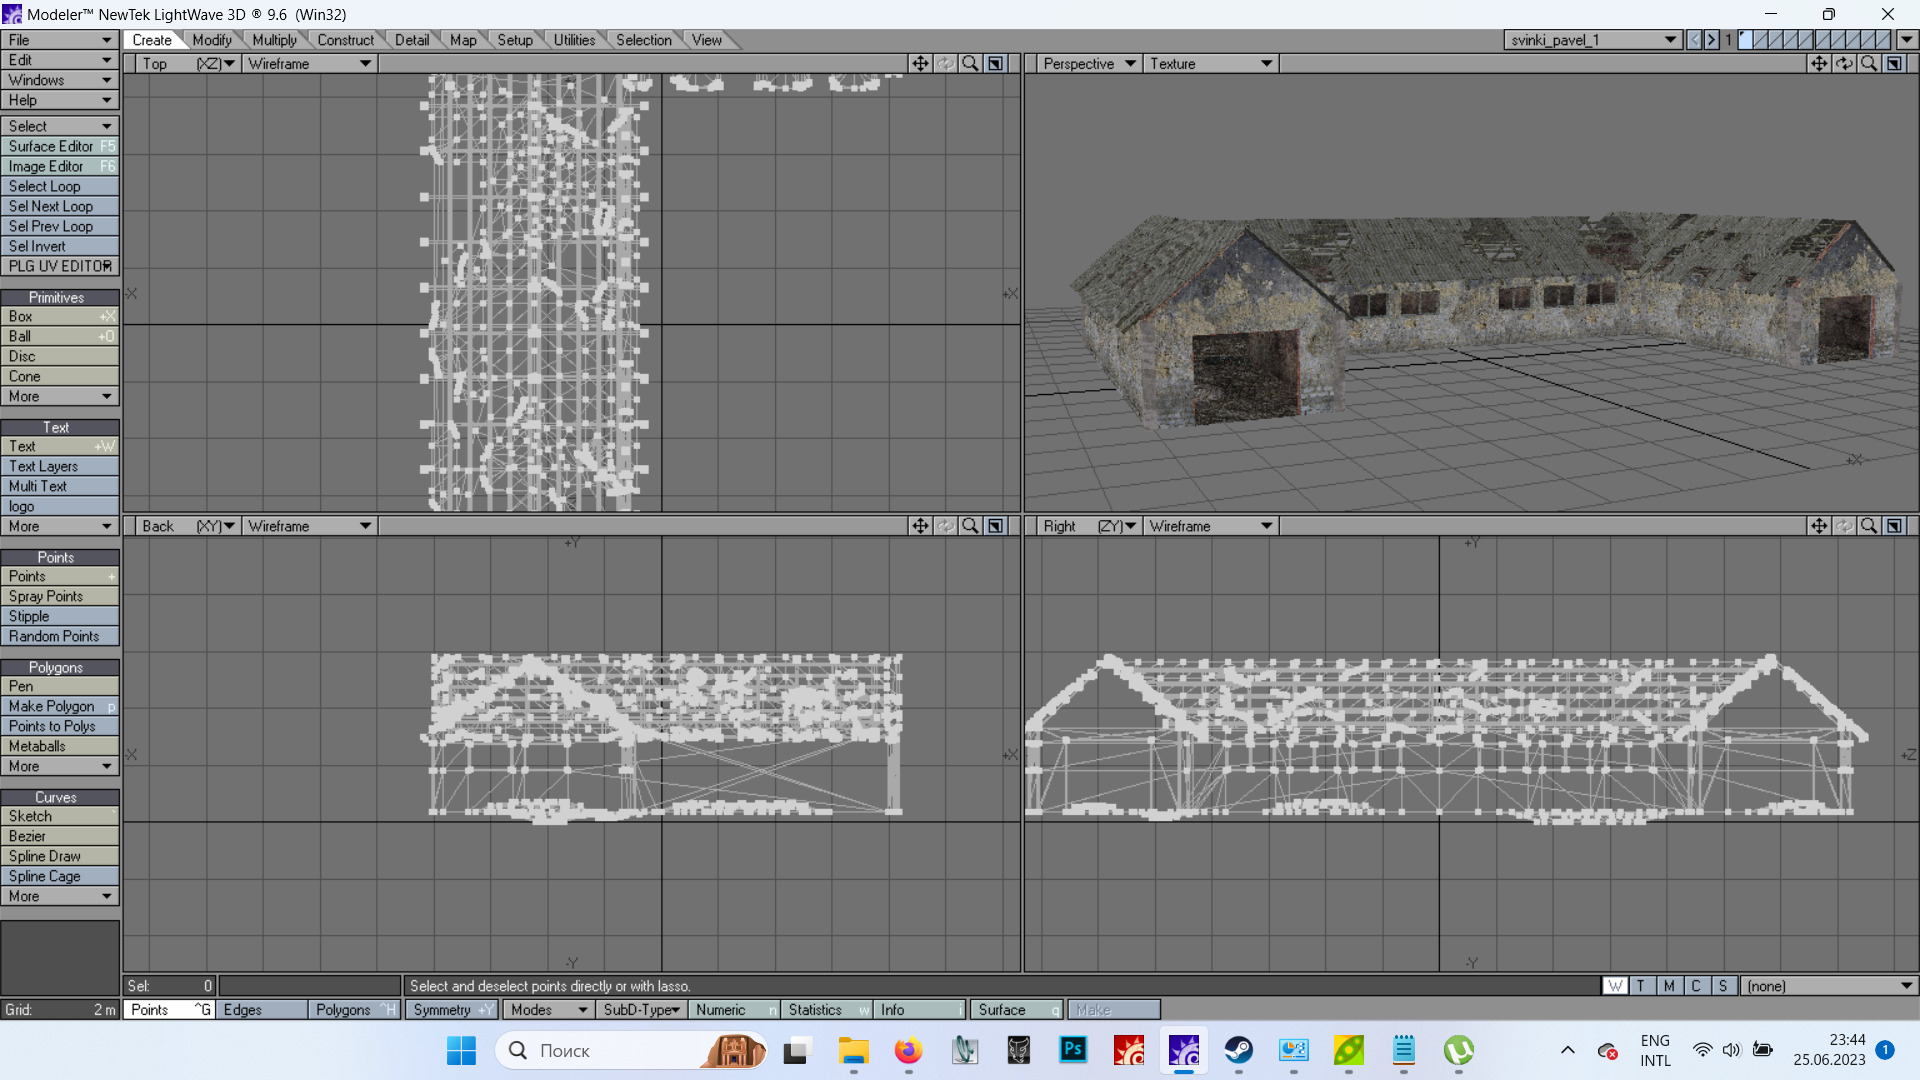Click the Perspective viewport rotate icon
1920x1080 pixels.
tap(1844, 64)
